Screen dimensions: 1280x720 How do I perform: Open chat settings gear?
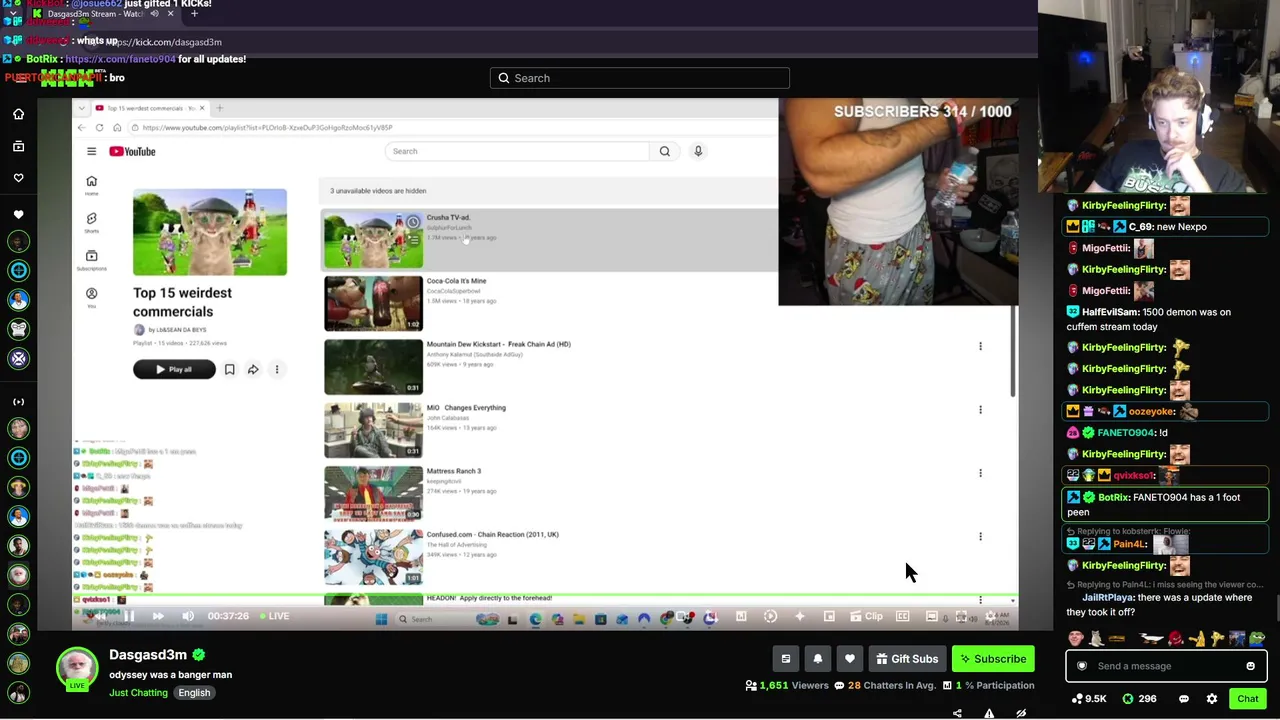(x=1212, y=699)
